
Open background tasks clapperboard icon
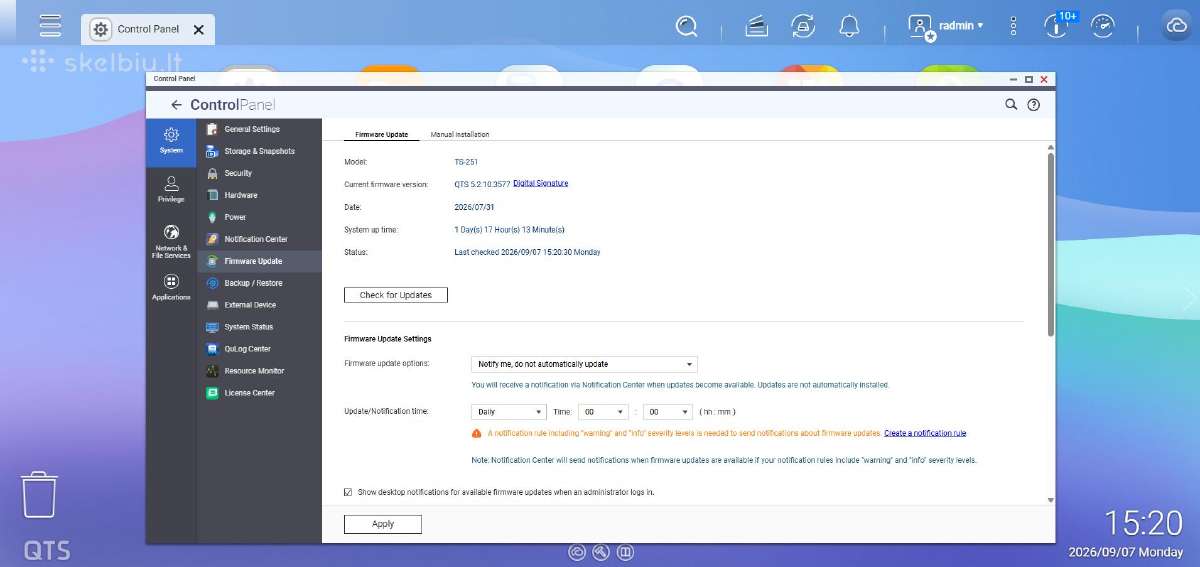point(757,26)
